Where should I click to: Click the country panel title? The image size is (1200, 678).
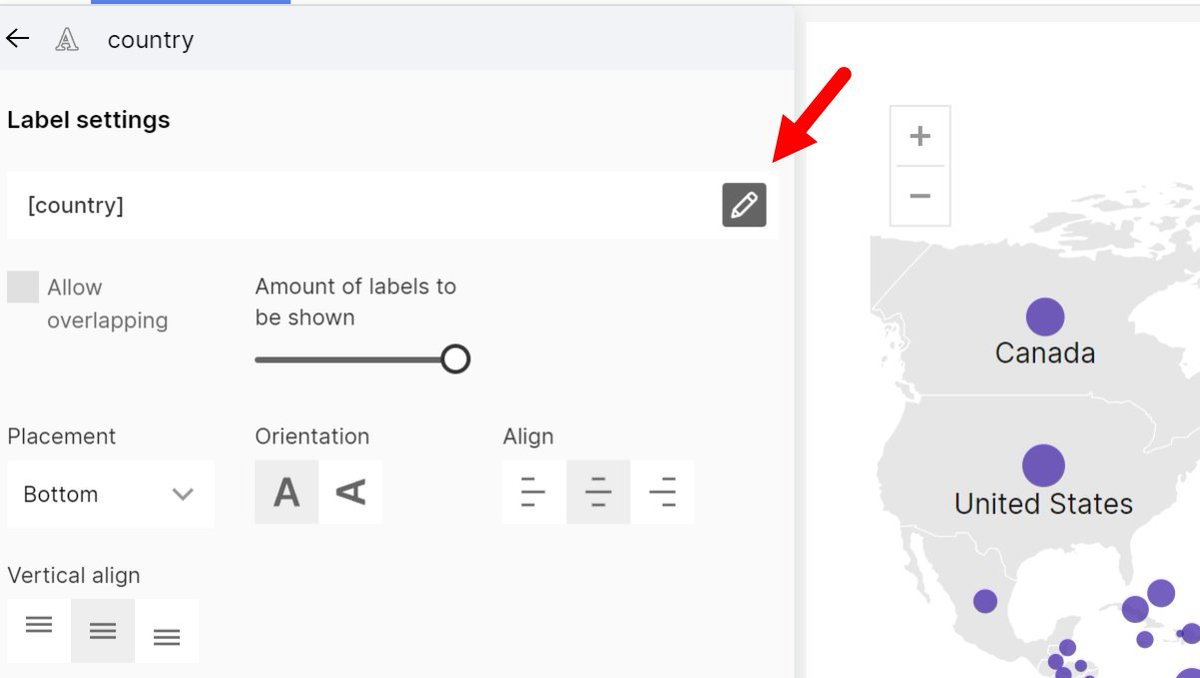[x=150, y=40]
